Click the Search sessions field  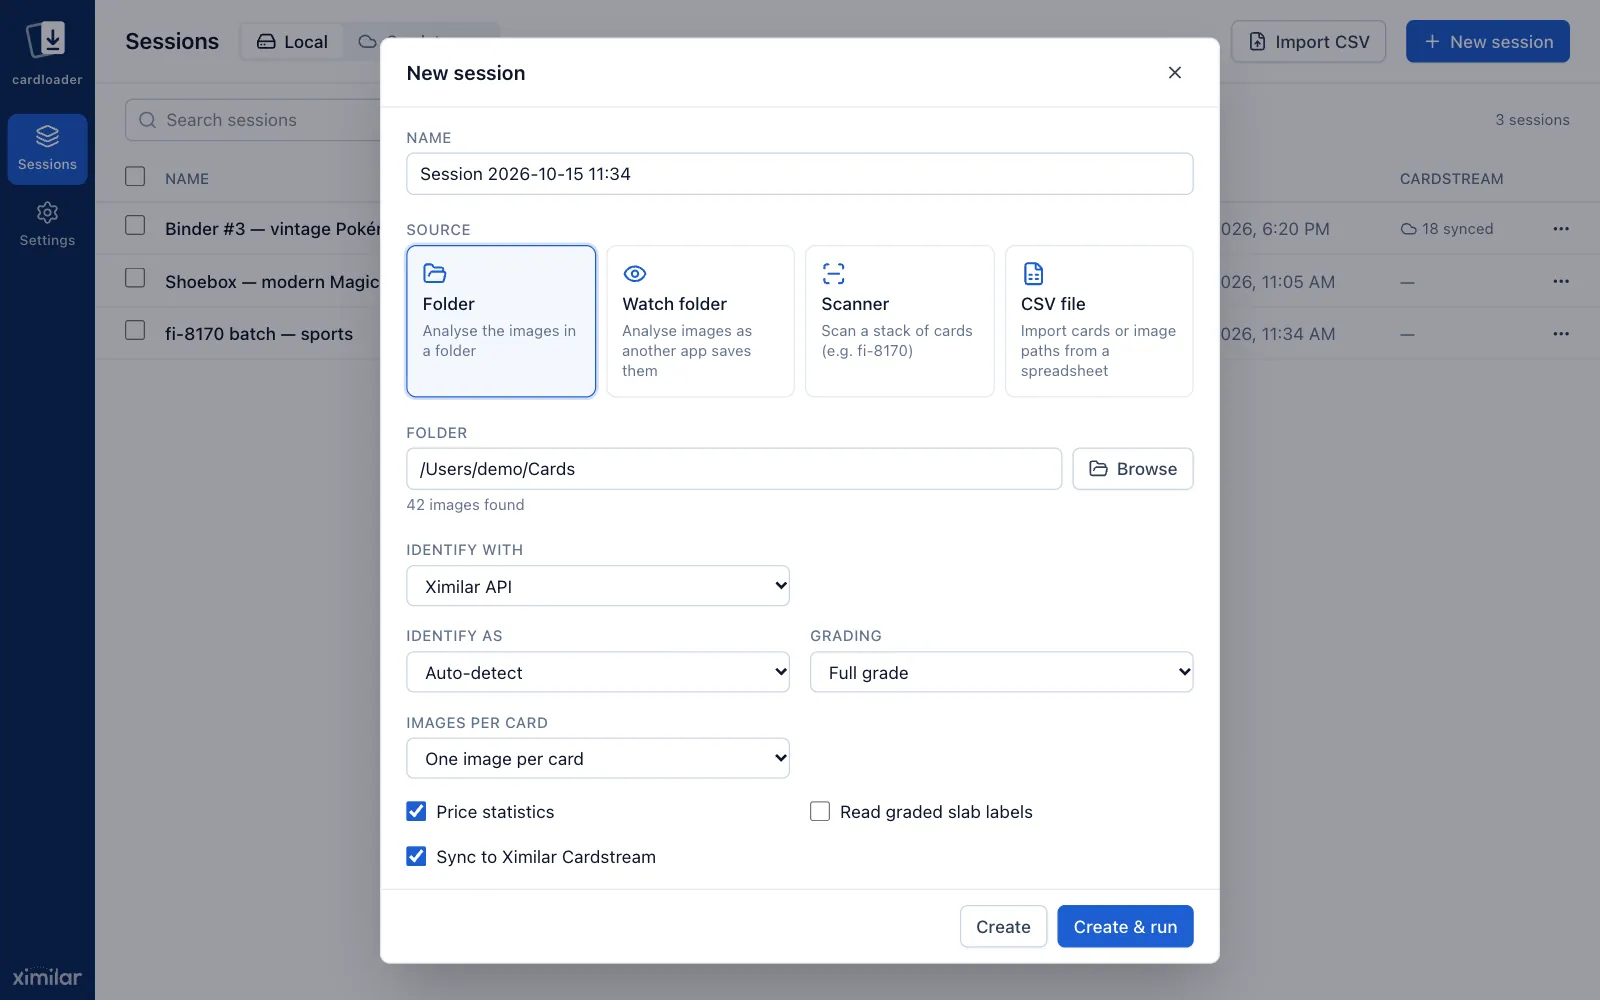pos(253,120)
